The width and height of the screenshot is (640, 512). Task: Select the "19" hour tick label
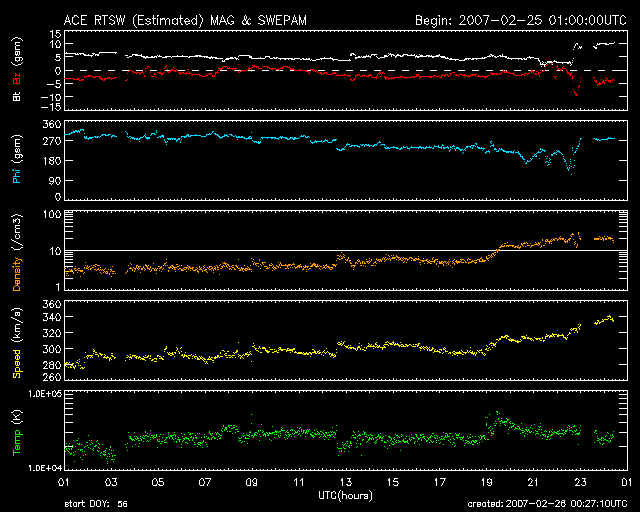[x=487, y=482]
